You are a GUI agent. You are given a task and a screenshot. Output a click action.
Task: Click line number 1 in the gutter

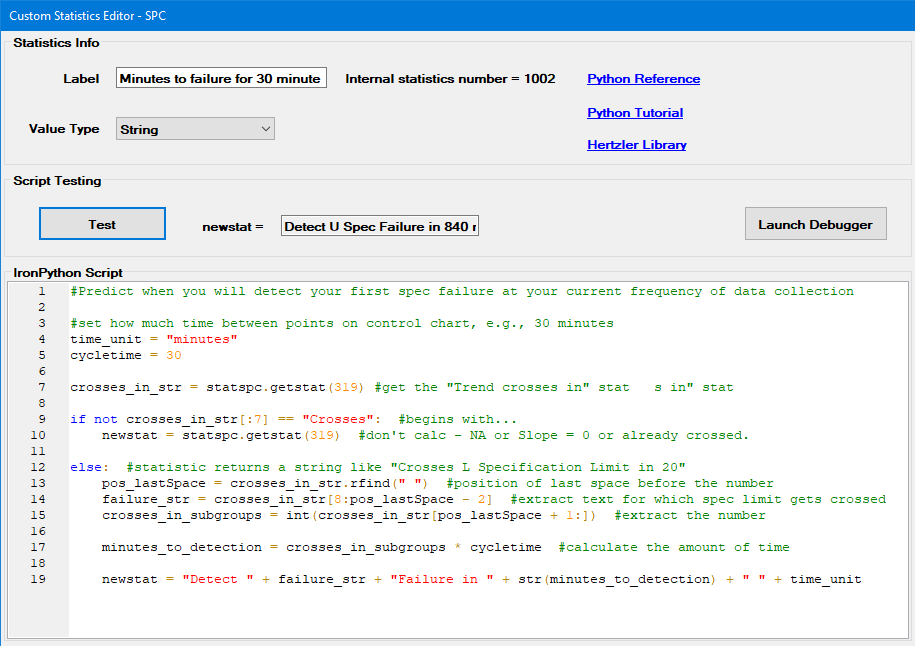point(41,292)
